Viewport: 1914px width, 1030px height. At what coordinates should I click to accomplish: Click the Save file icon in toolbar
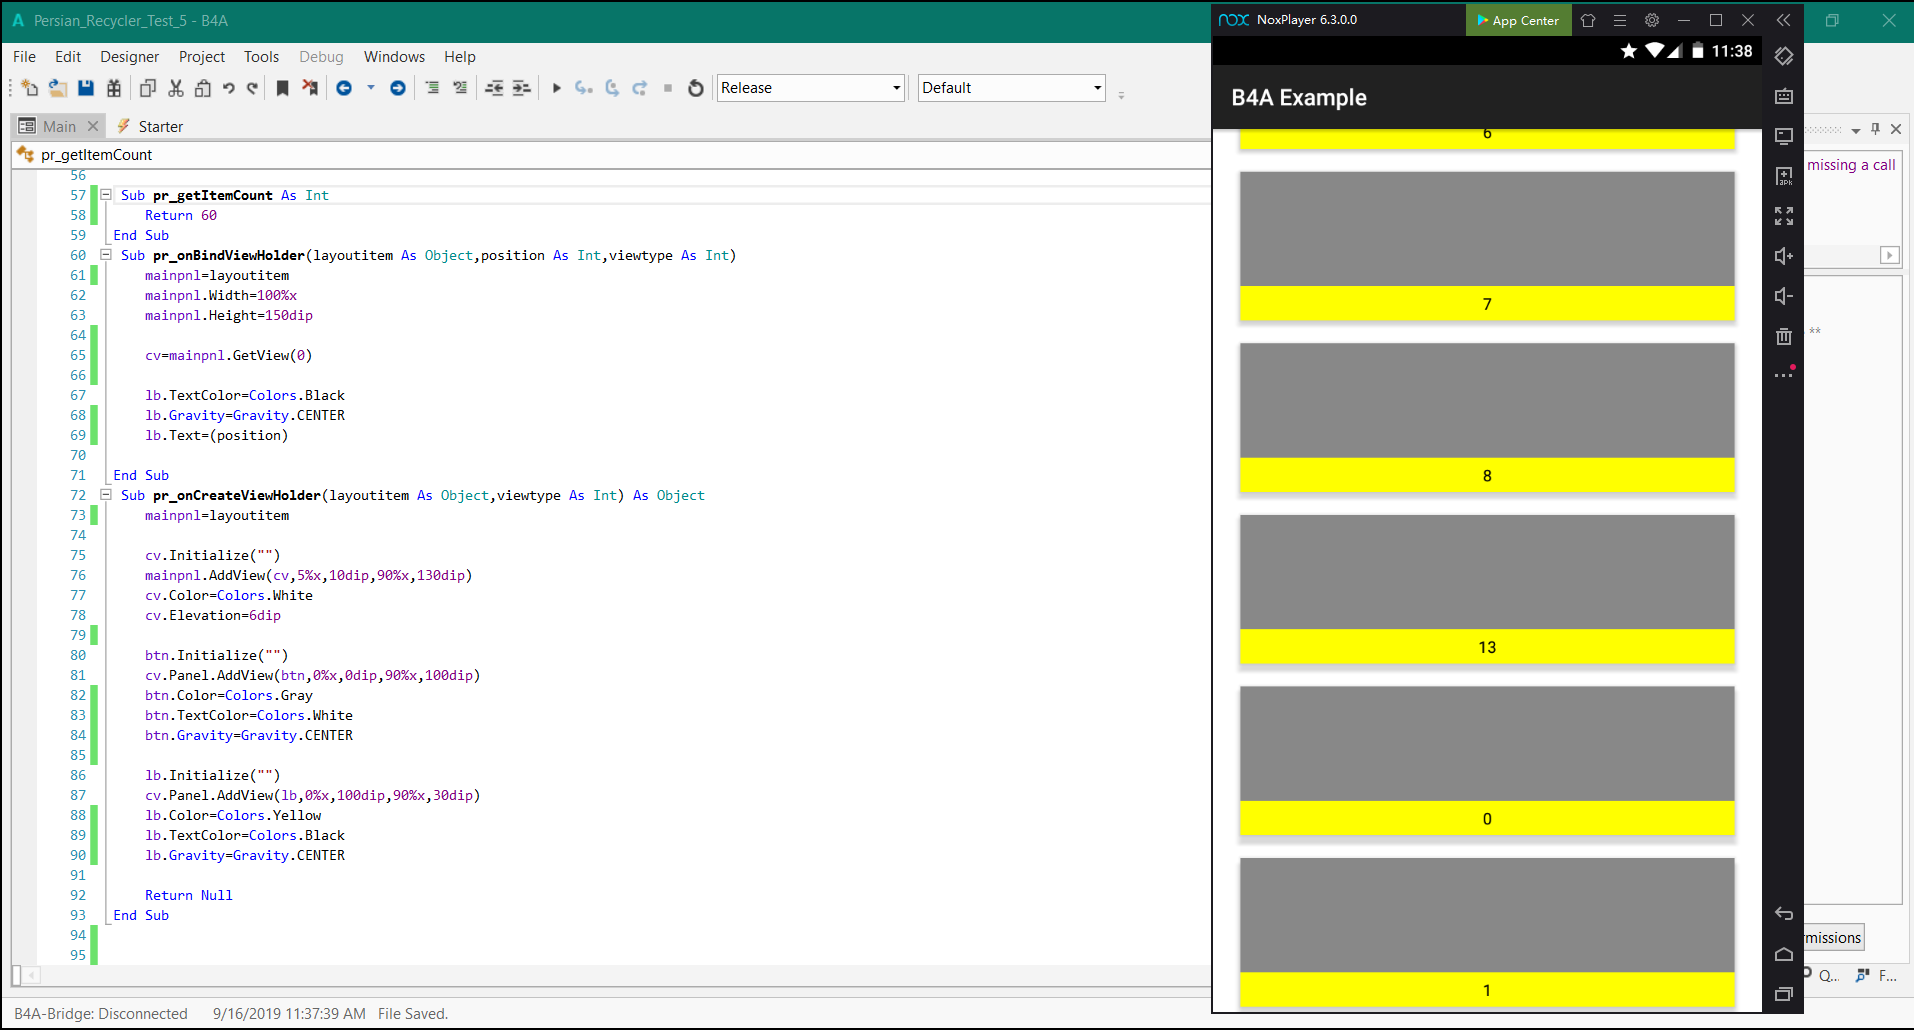click(86, 88)
